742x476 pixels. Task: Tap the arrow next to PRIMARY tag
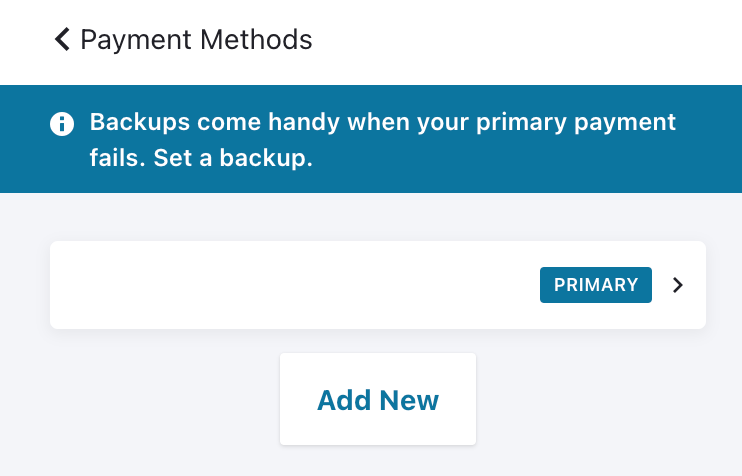click(678, 285)
